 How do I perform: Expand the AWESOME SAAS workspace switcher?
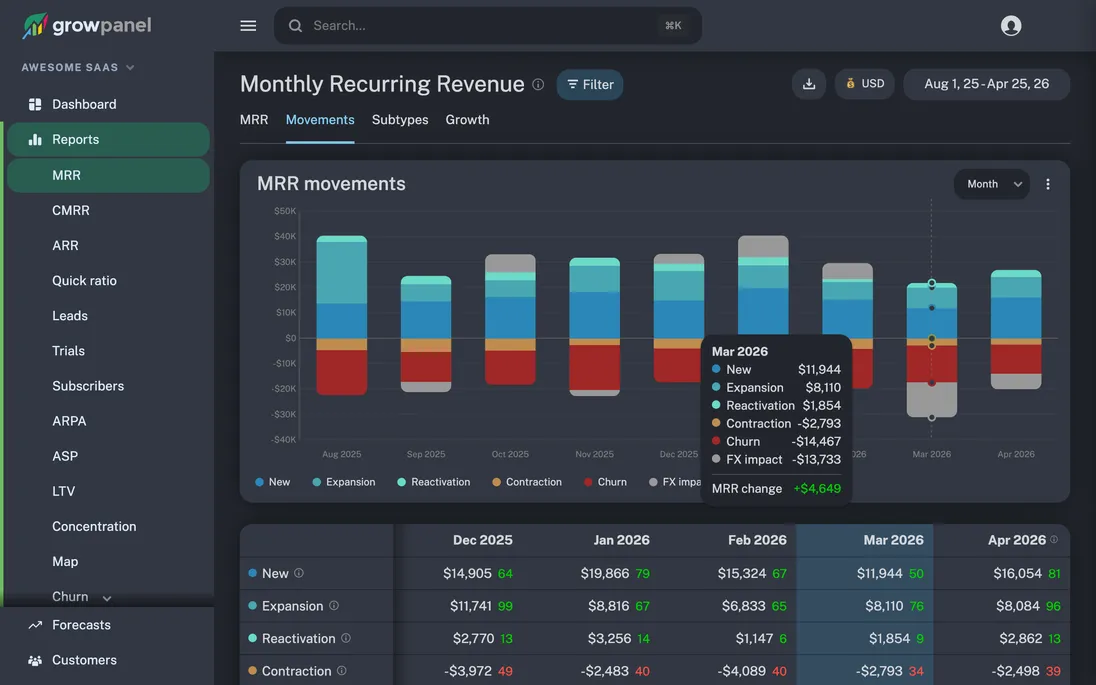[78, 68]
